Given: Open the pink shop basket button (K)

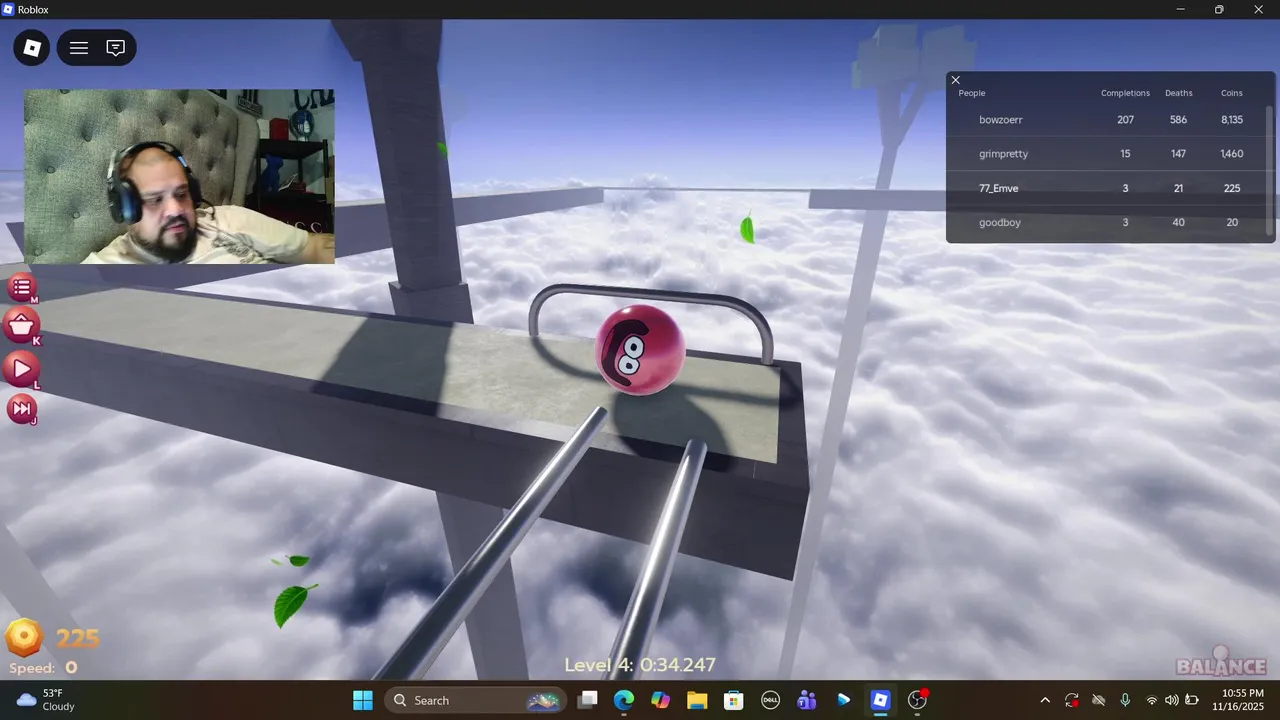Looking at the screenshot, I should [22, 326].
